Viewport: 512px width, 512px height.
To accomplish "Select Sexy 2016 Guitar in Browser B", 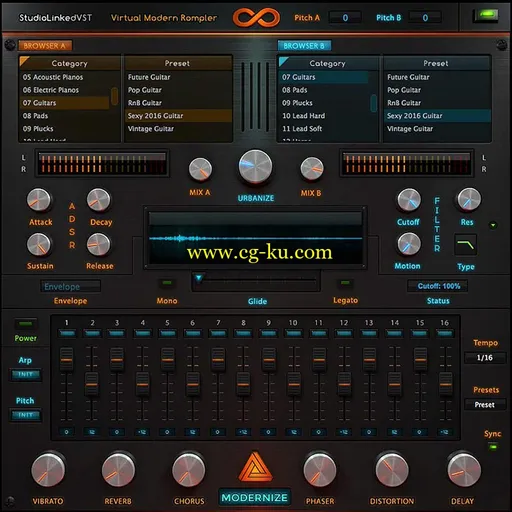I will (x=437, y=116).
